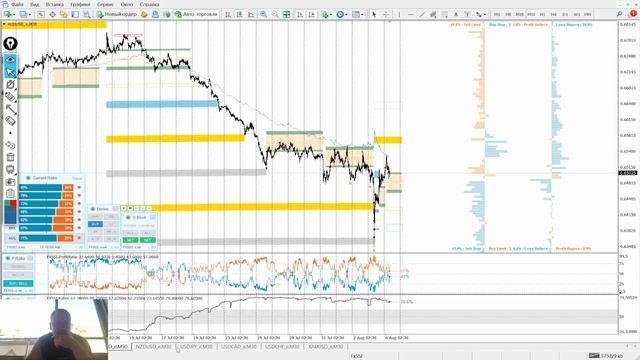Image resolution: width=640 pixels, height=360 pixels.
Task: Open the Сервис menu
Action: pyautogui.click(x=106, y=4)
